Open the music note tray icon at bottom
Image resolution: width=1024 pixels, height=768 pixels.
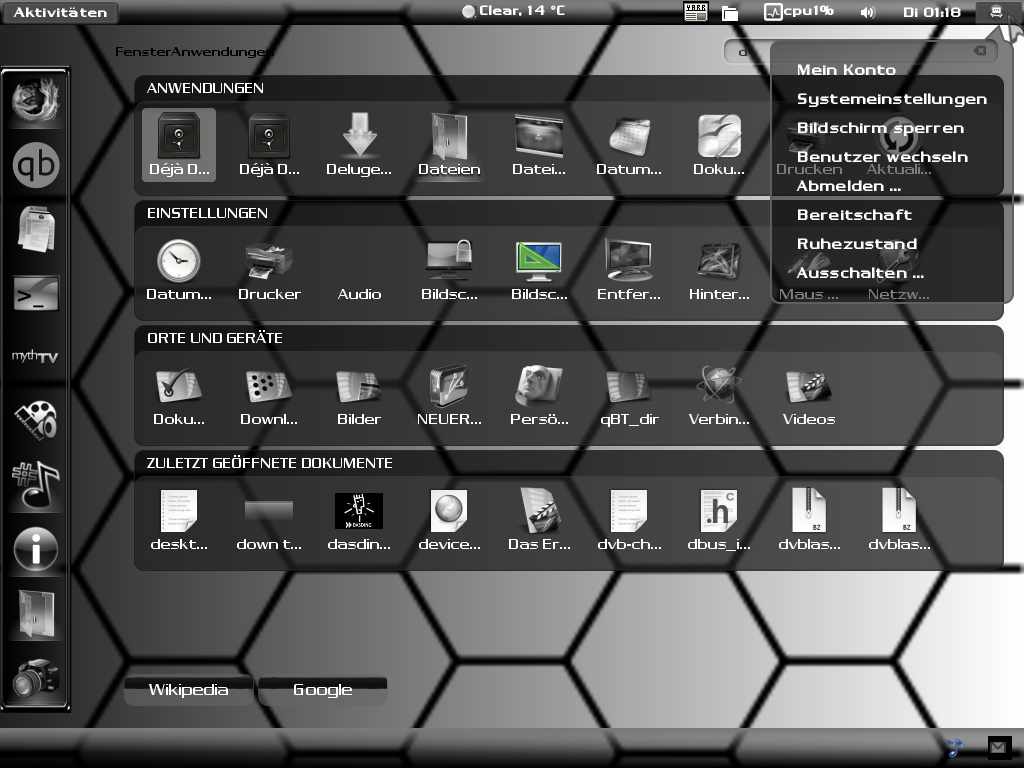tap(955, 746)
